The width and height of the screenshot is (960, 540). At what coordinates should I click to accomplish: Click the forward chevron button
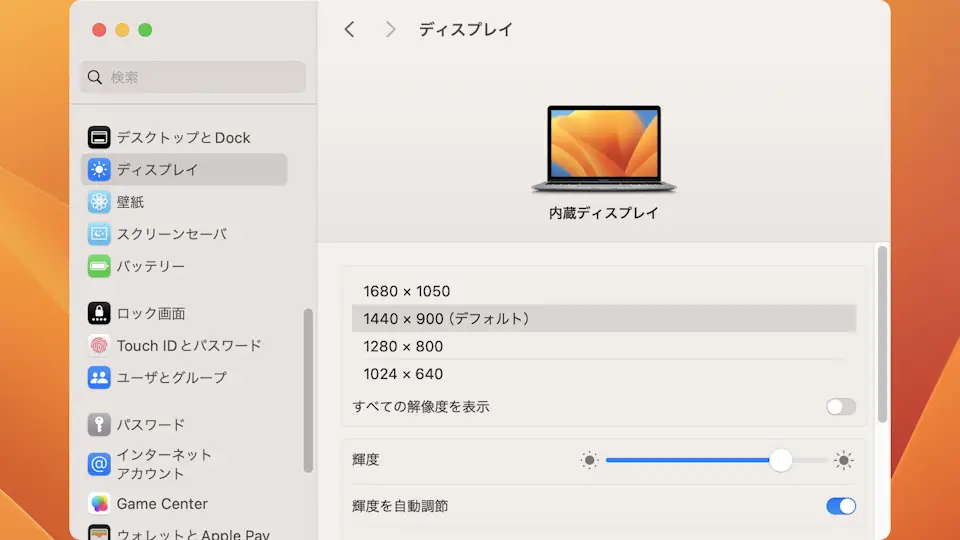[390, 30]
